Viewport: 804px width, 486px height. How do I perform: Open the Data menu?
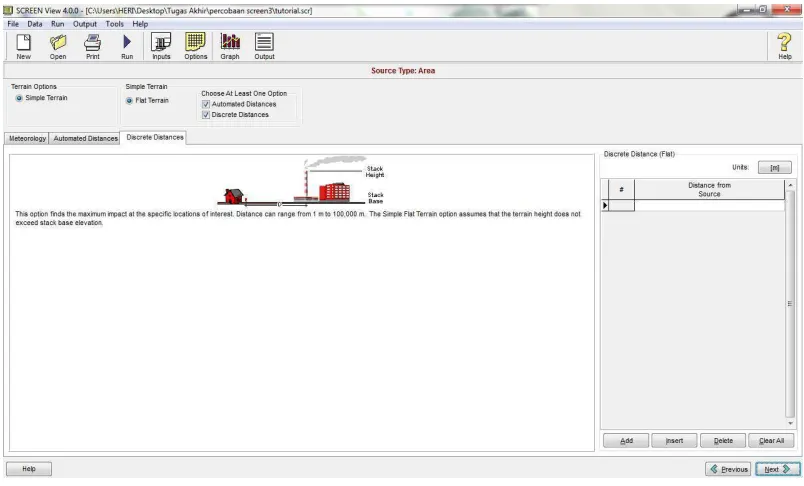click(35, 24)
